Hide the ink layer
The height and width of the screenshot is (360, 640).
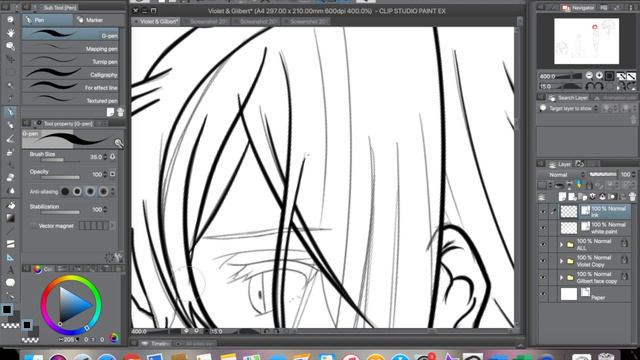(x=543, y=212)
